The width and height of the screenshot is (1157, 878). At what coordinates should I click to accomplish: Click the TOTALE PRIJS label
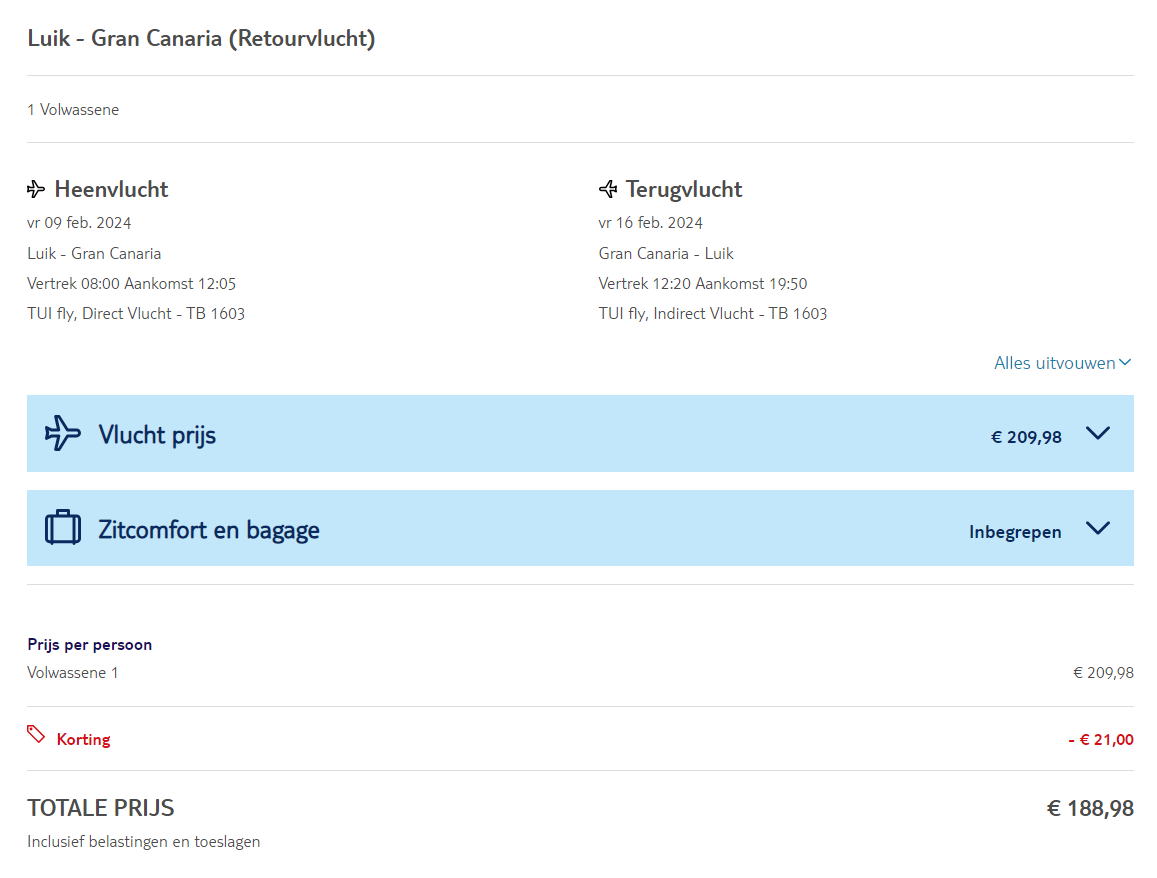click(101, 808)
